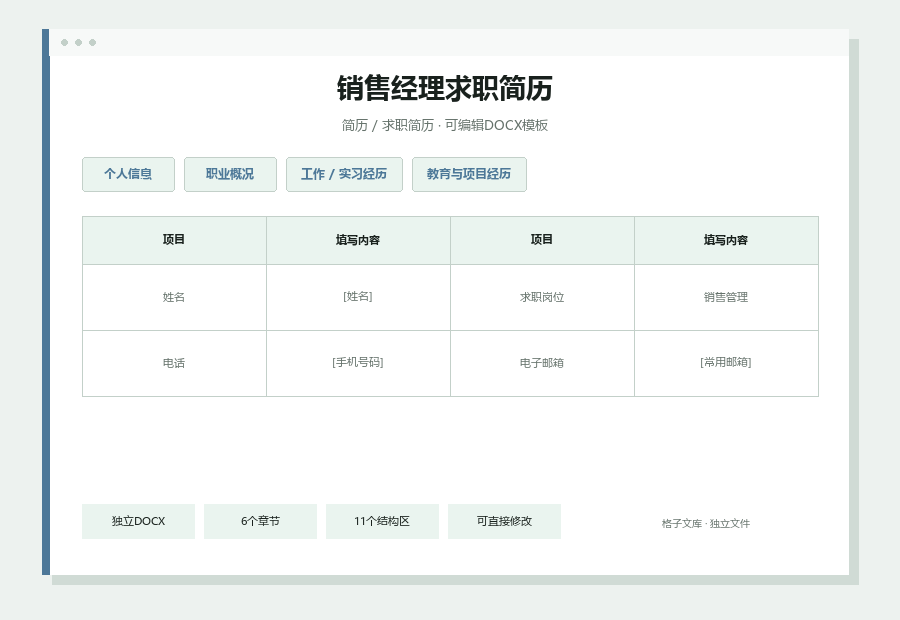
Task: Choose the 可直接修改 tag
Action: pos(504,521)
